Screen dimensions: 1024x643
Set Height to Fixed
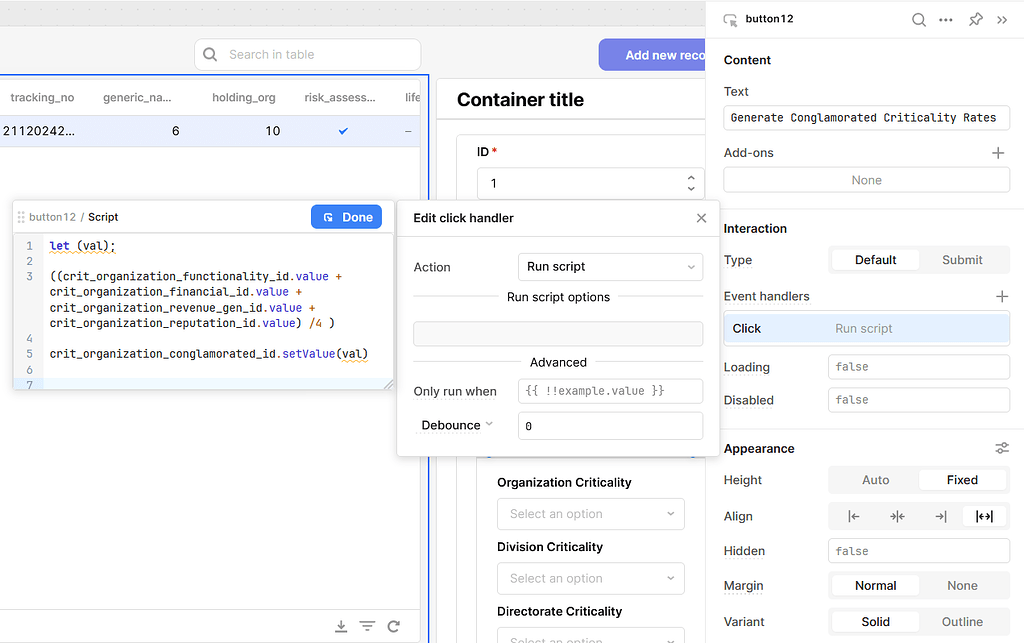click(962, 480)
